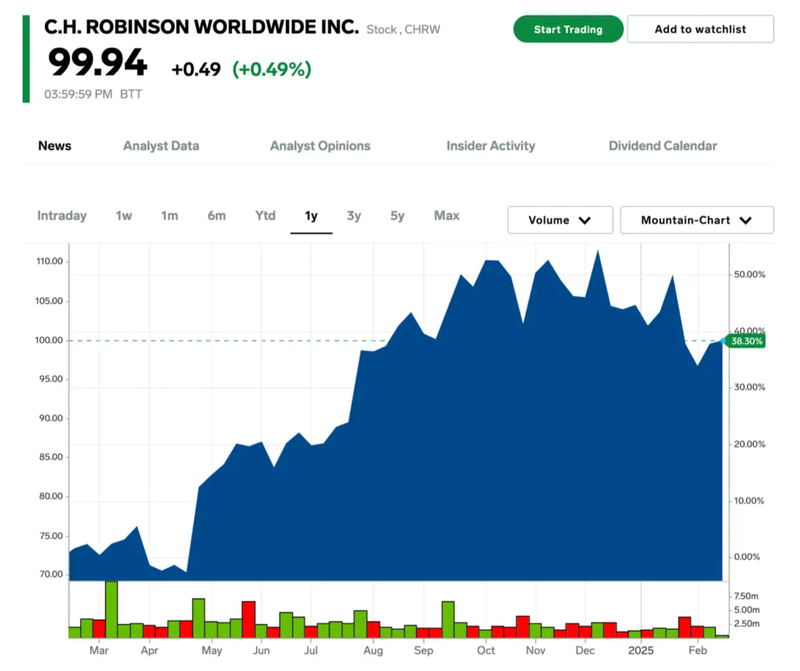The width and height of the screenshot is (800, 671).
Task: Switch to Analyst Data tab
Action: click(161, 146)
